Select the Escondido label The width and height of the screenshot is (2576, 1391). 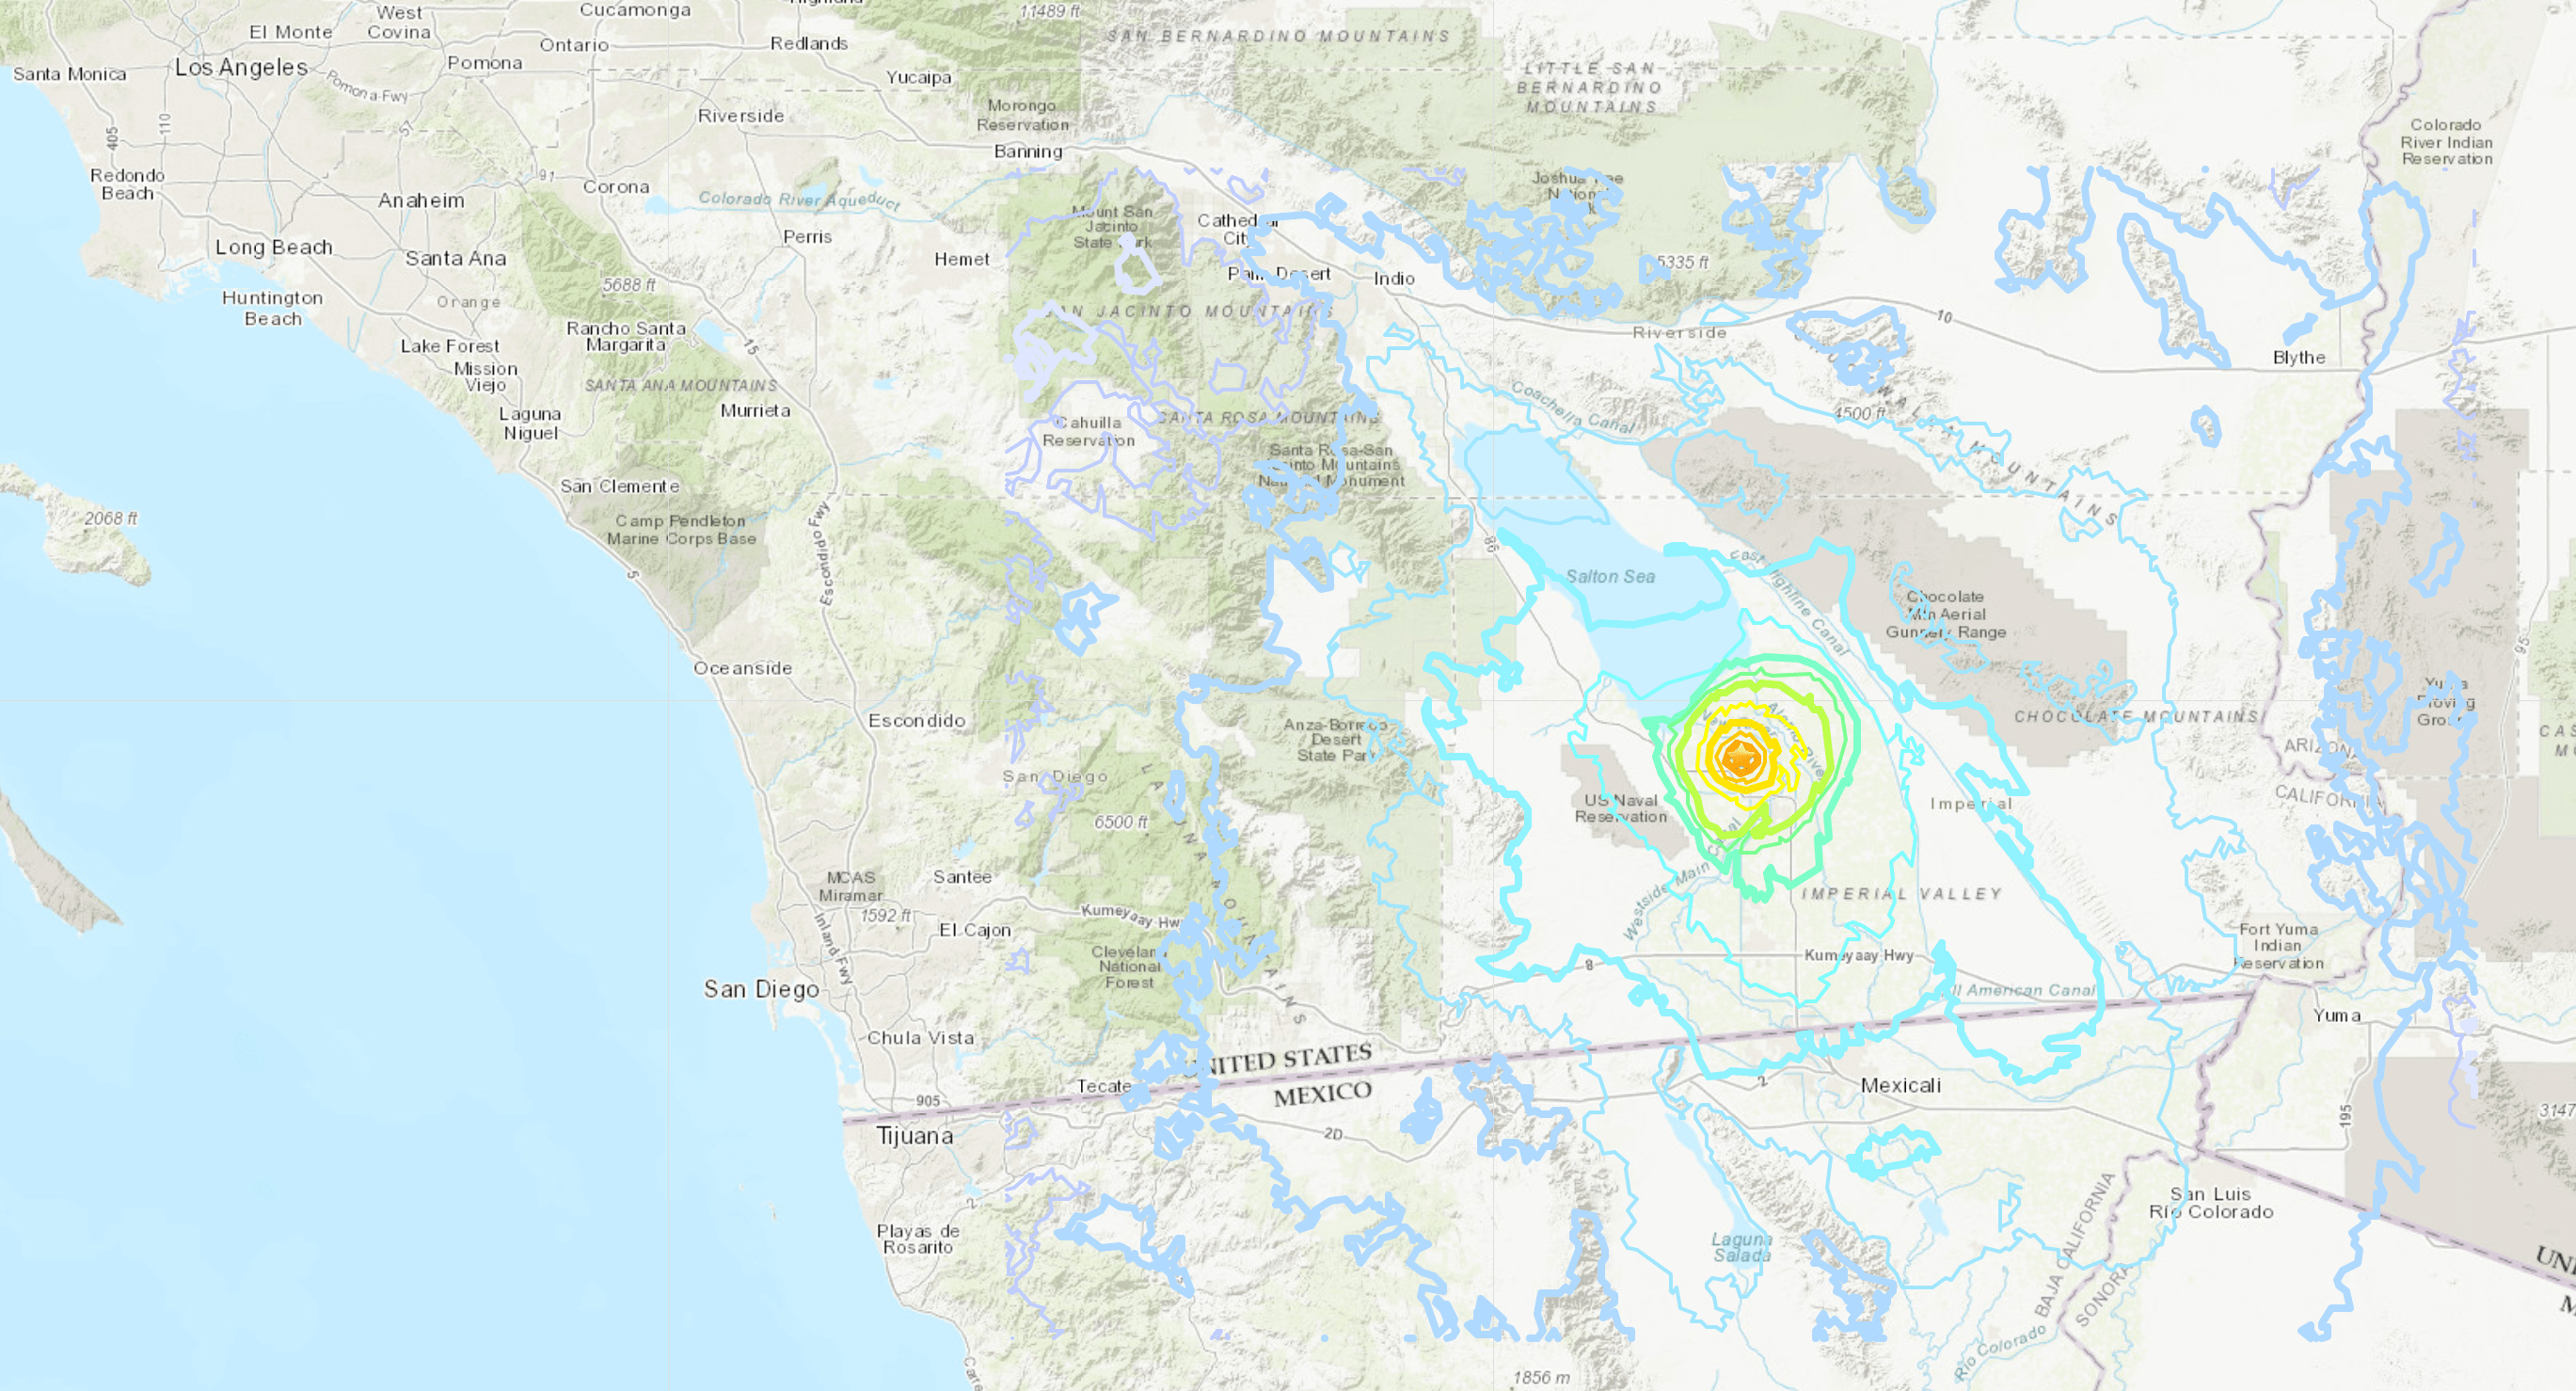point(917,721)
